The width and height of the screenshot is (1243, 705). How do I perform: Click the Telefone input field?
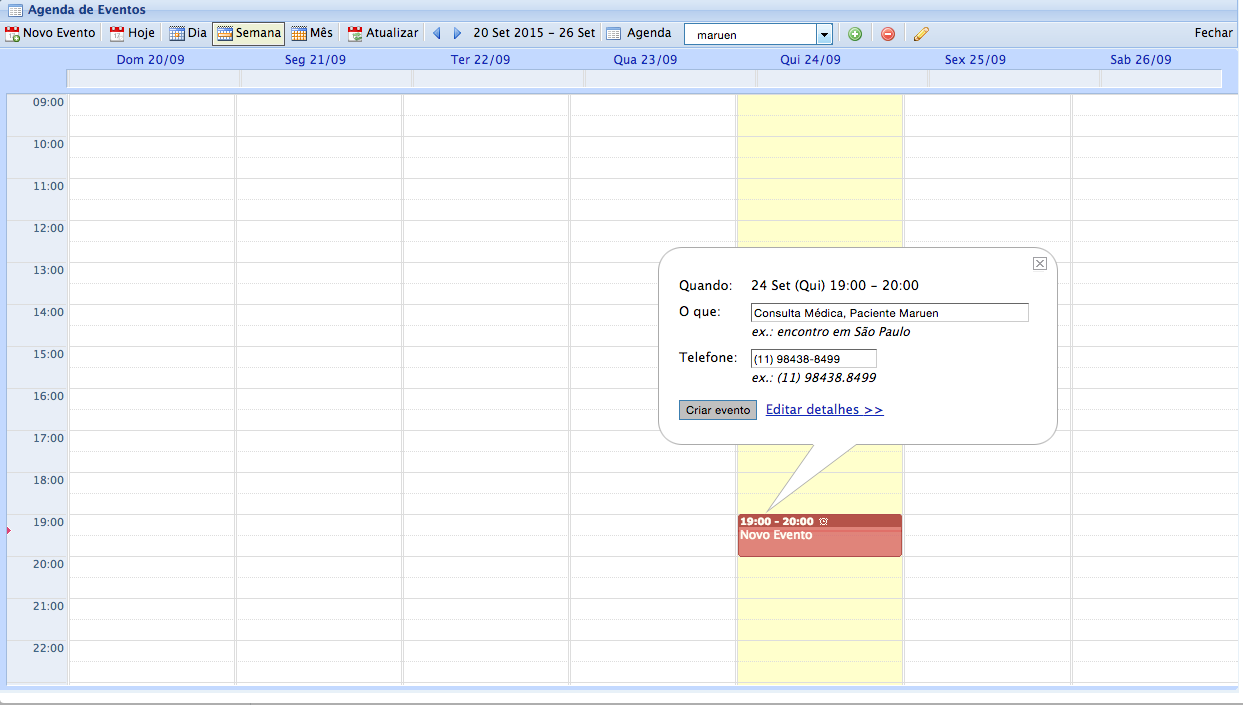813,359
